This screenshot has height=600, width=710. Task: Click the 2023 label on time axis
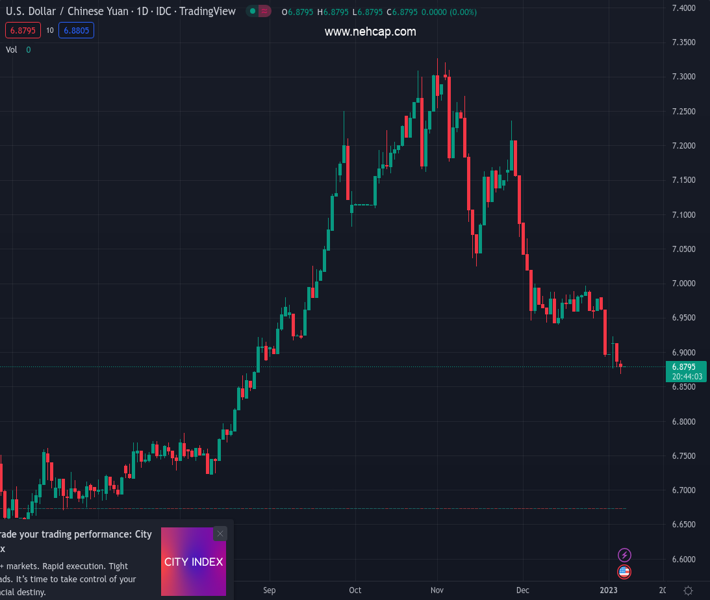coord(608,590)
